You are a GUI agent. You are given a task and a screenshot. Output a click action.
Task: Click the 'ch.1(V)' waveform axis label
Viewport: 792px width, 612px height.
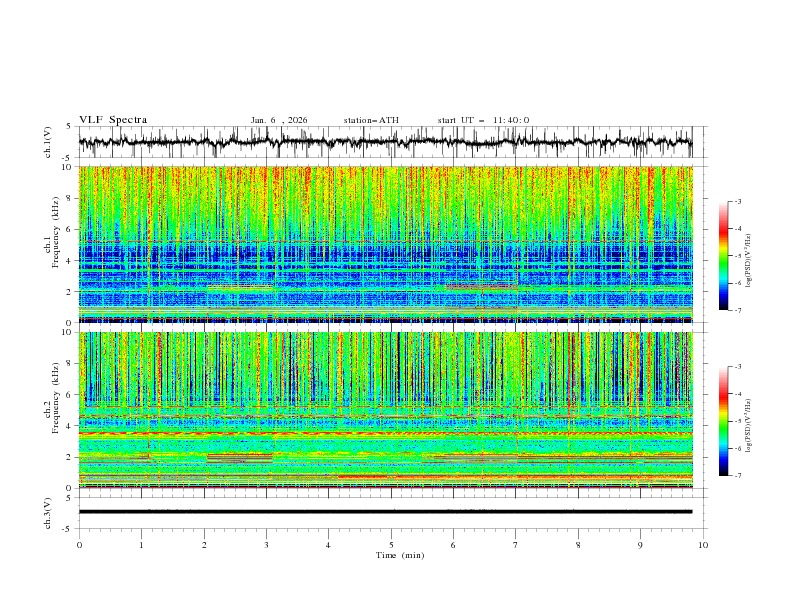[x=48, y=142]
